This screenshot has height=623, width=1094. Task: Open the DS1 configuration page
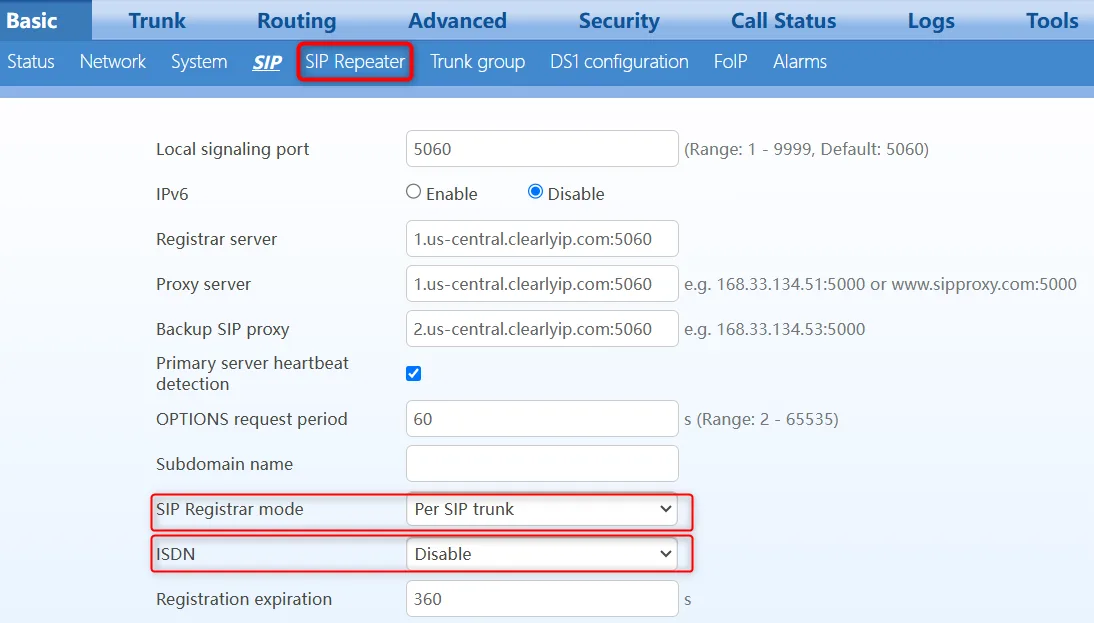point(619,61)
